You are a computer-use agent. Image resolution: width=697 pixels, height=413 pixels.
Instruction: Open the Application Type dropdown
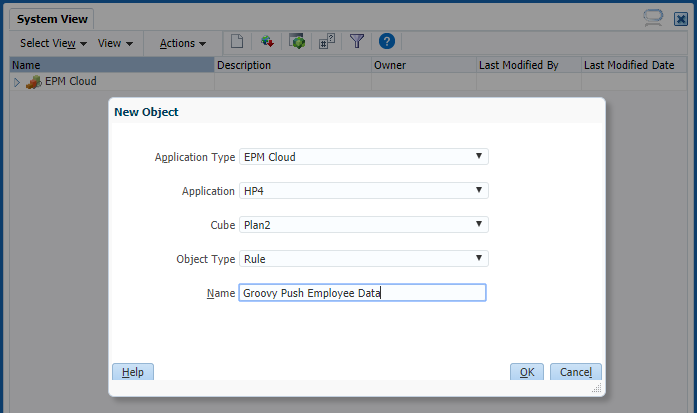click(364, 157)
